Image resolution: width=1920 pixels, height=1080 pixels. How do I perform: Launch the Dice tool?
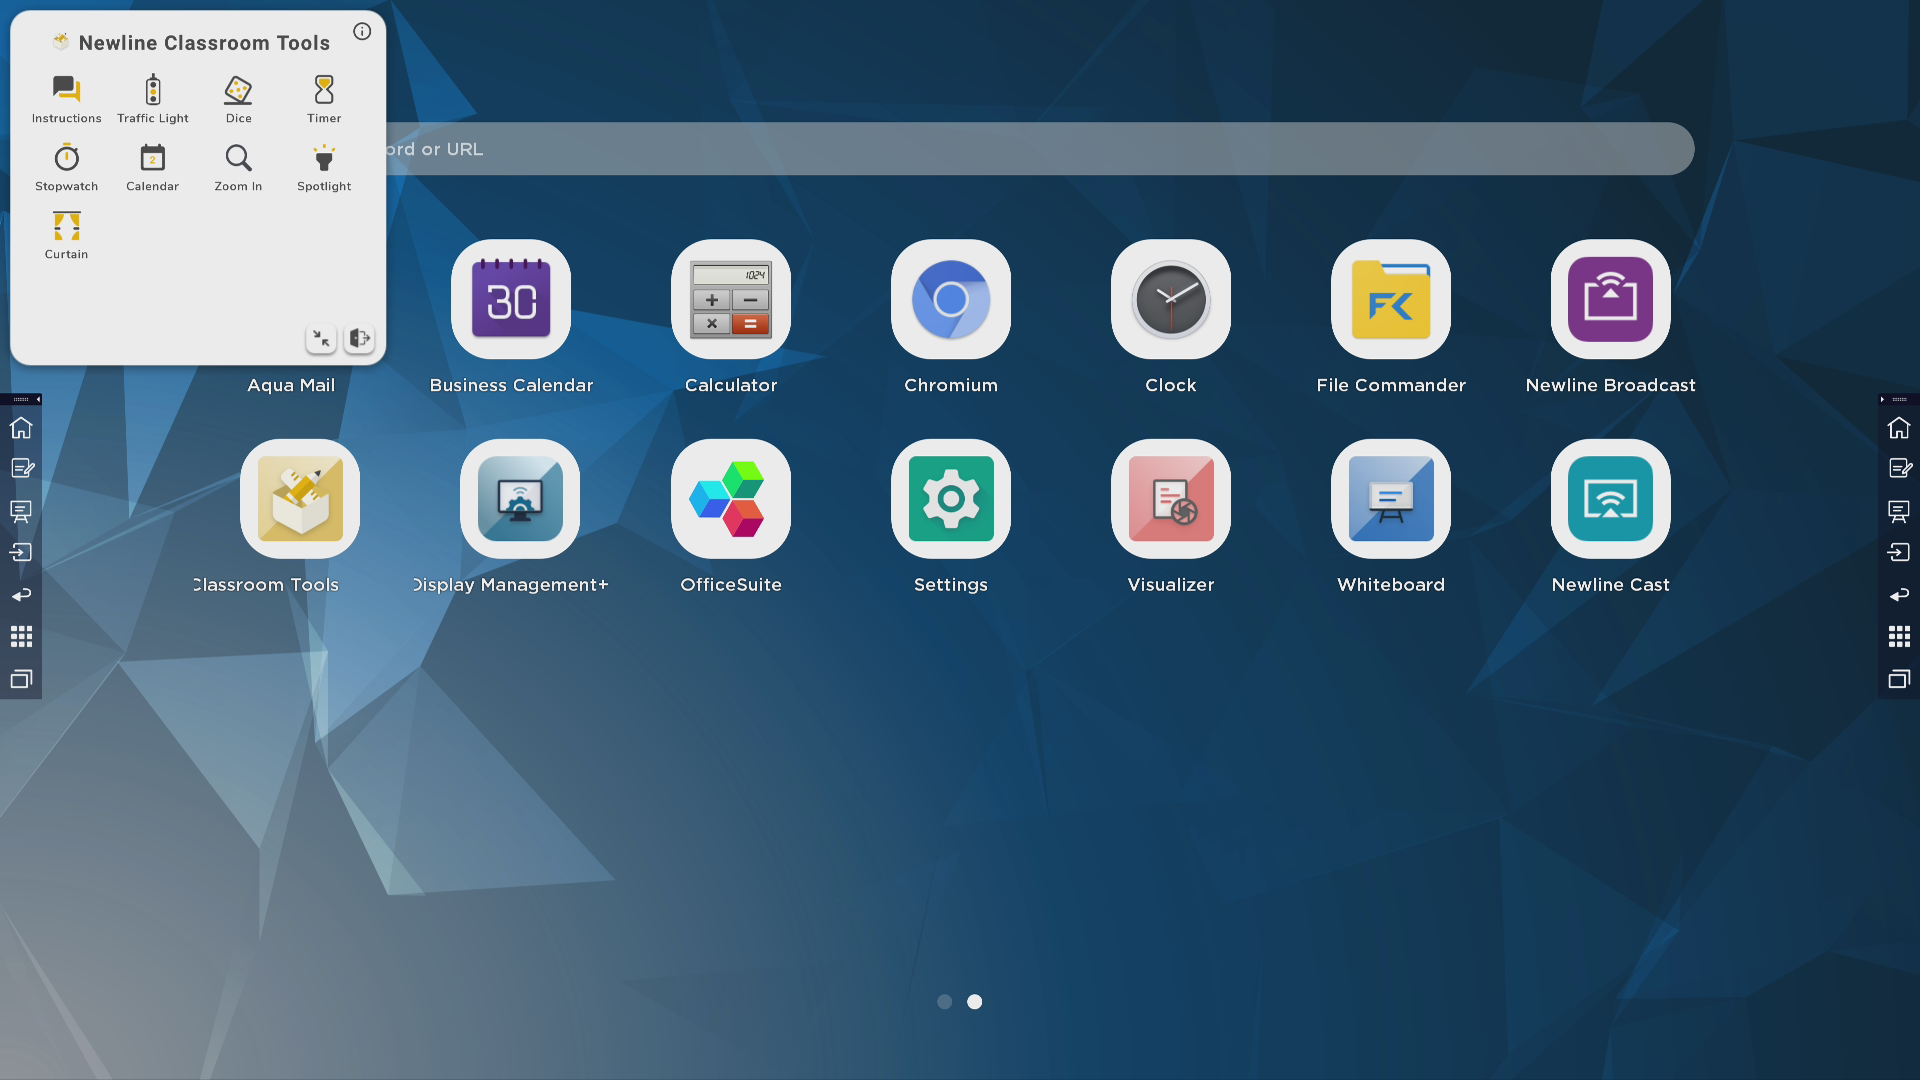click(238, 98)
